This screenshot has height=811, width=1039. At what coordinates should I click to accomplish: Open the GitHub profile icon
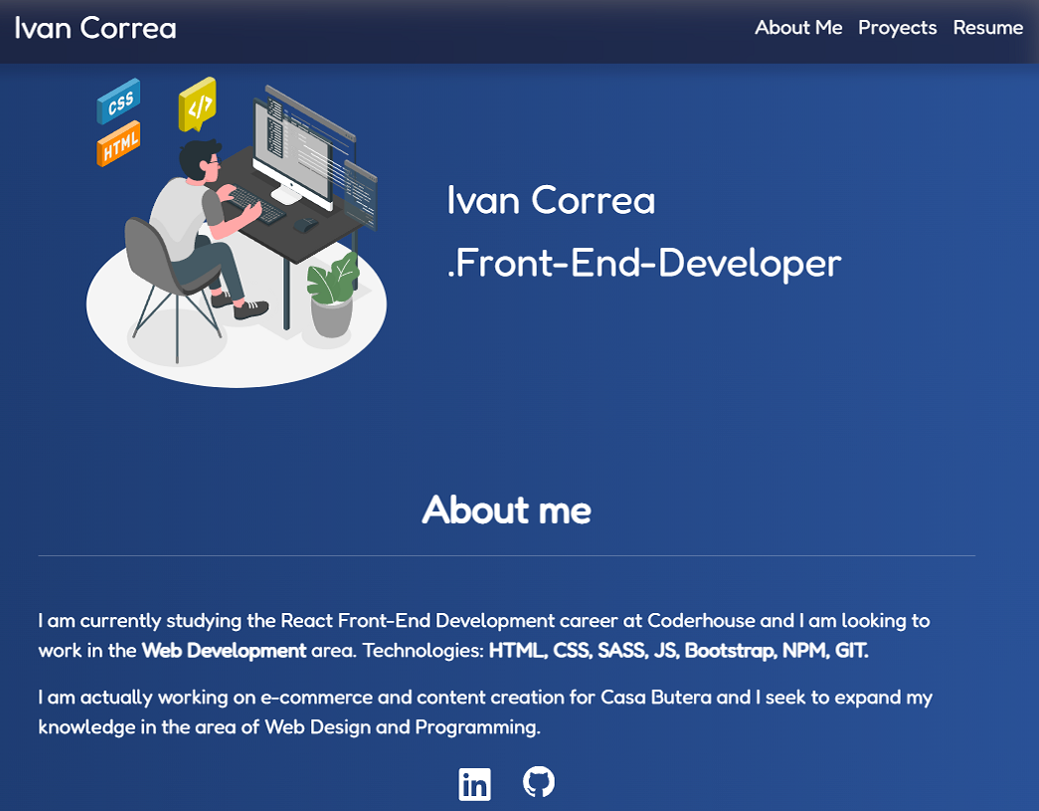(539, 784)
